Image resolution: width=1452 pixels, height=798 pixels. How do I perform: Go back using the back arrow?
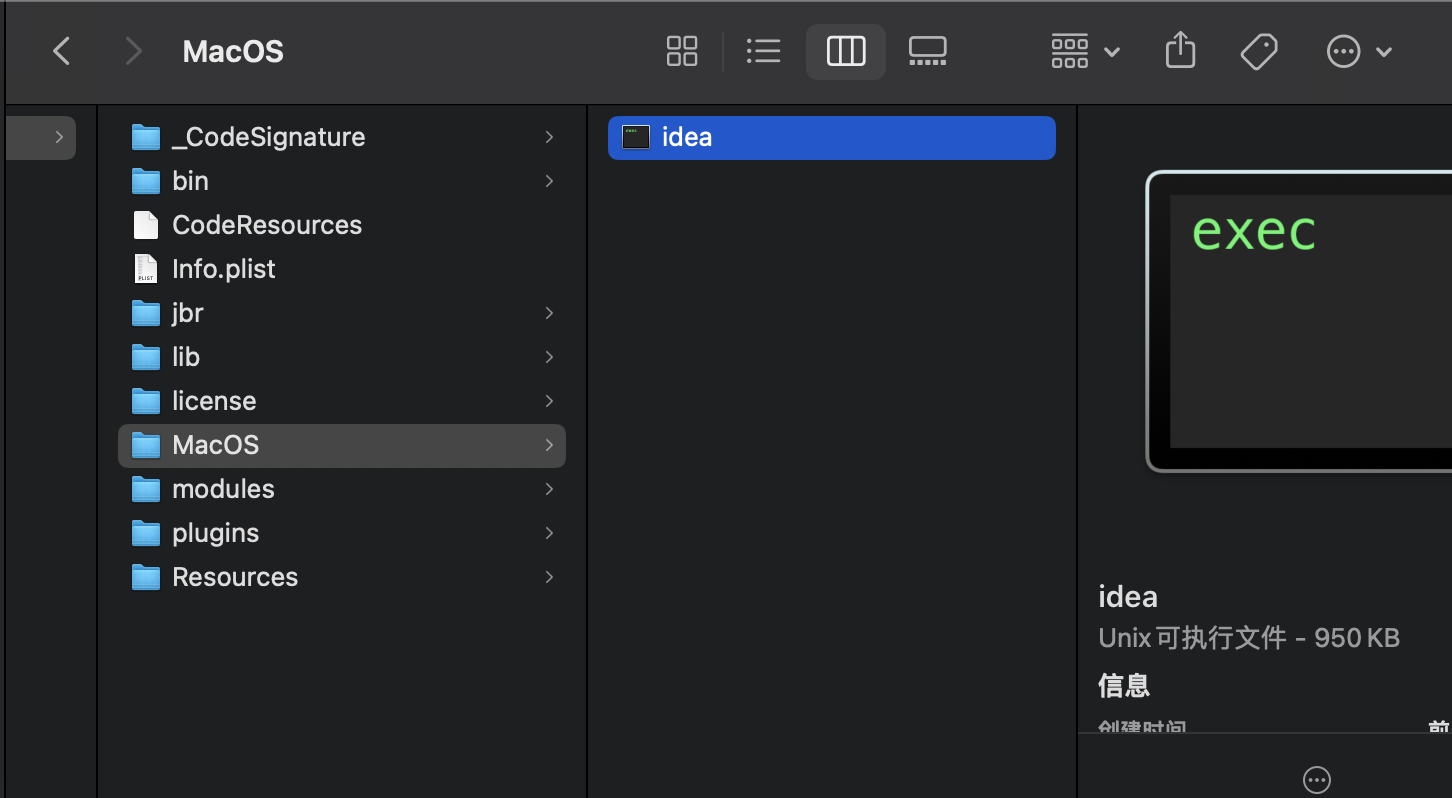click(62, 51)
